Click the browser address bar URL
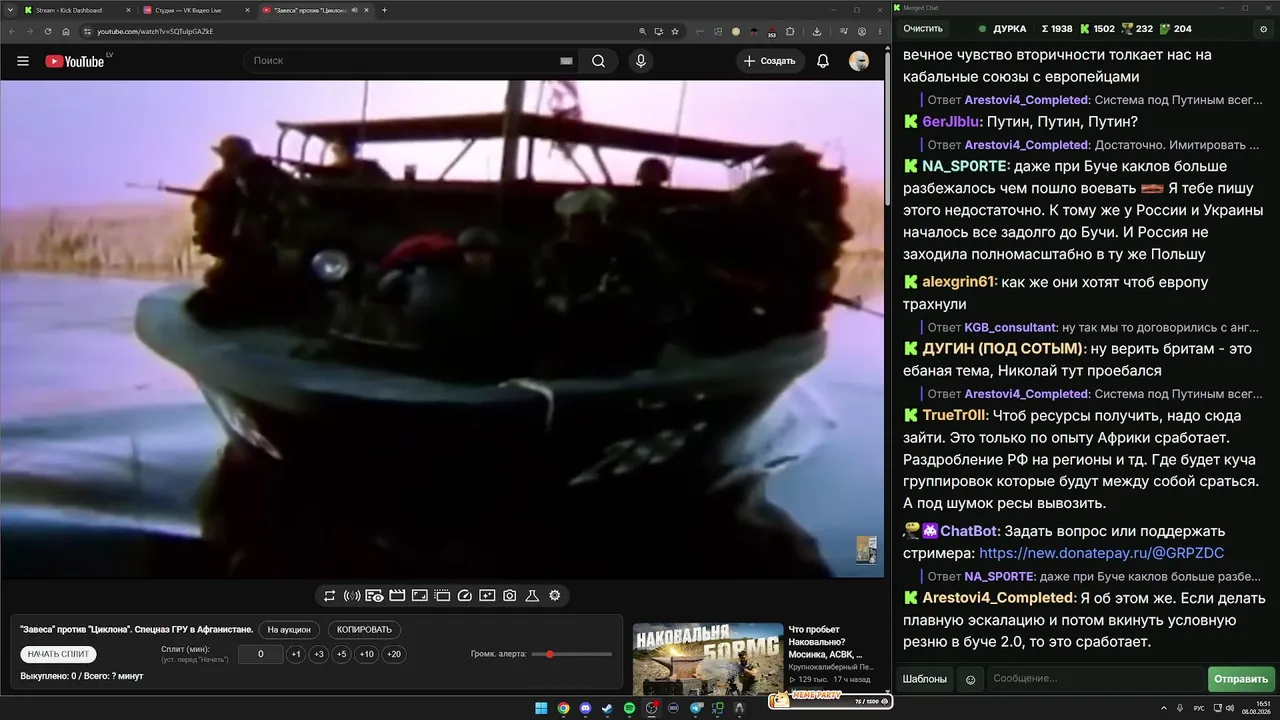This screenshot has width=1280, height=720. coord(155,31)
